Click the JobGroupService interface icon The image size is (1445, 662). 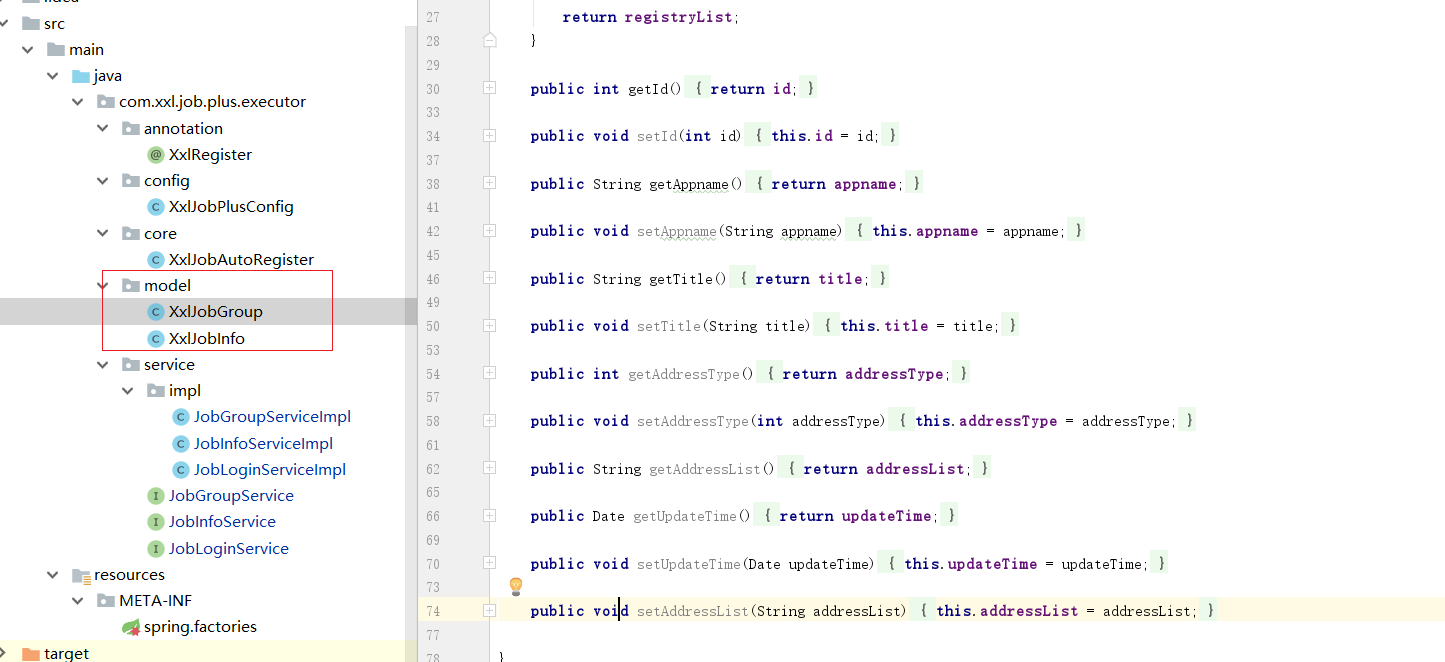point(155,496)
